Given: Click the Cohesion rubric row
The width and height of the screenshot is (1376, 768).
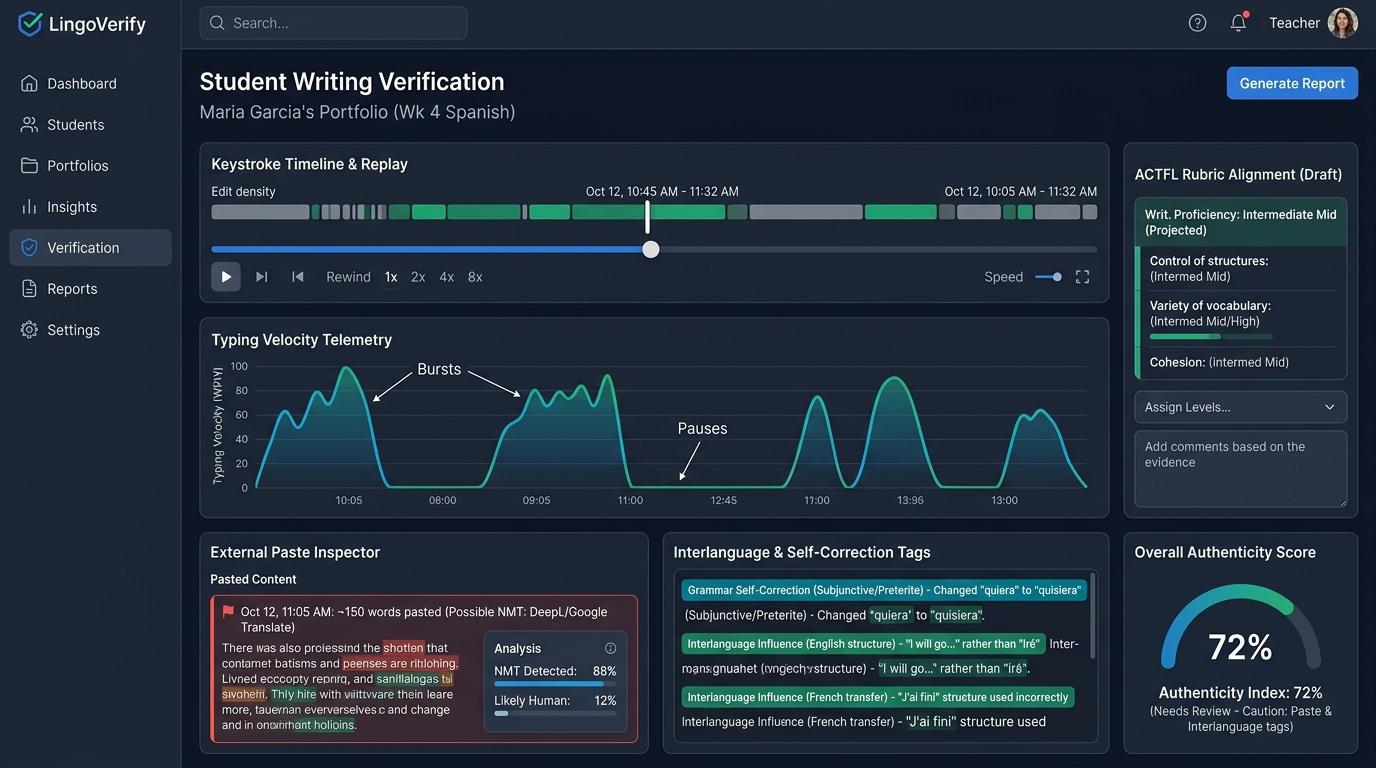Looking at the screenshot, I should [x=1242, y=362].
